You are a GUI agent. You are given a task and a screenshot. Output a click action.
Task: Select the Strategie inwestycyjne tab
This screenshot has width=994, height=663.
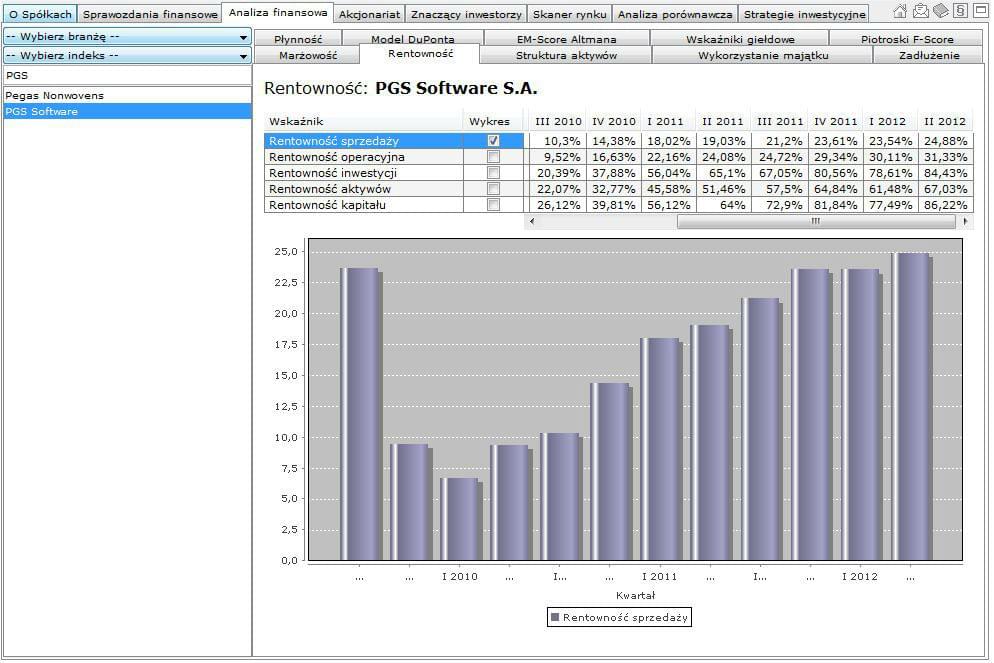pos(804,14)
